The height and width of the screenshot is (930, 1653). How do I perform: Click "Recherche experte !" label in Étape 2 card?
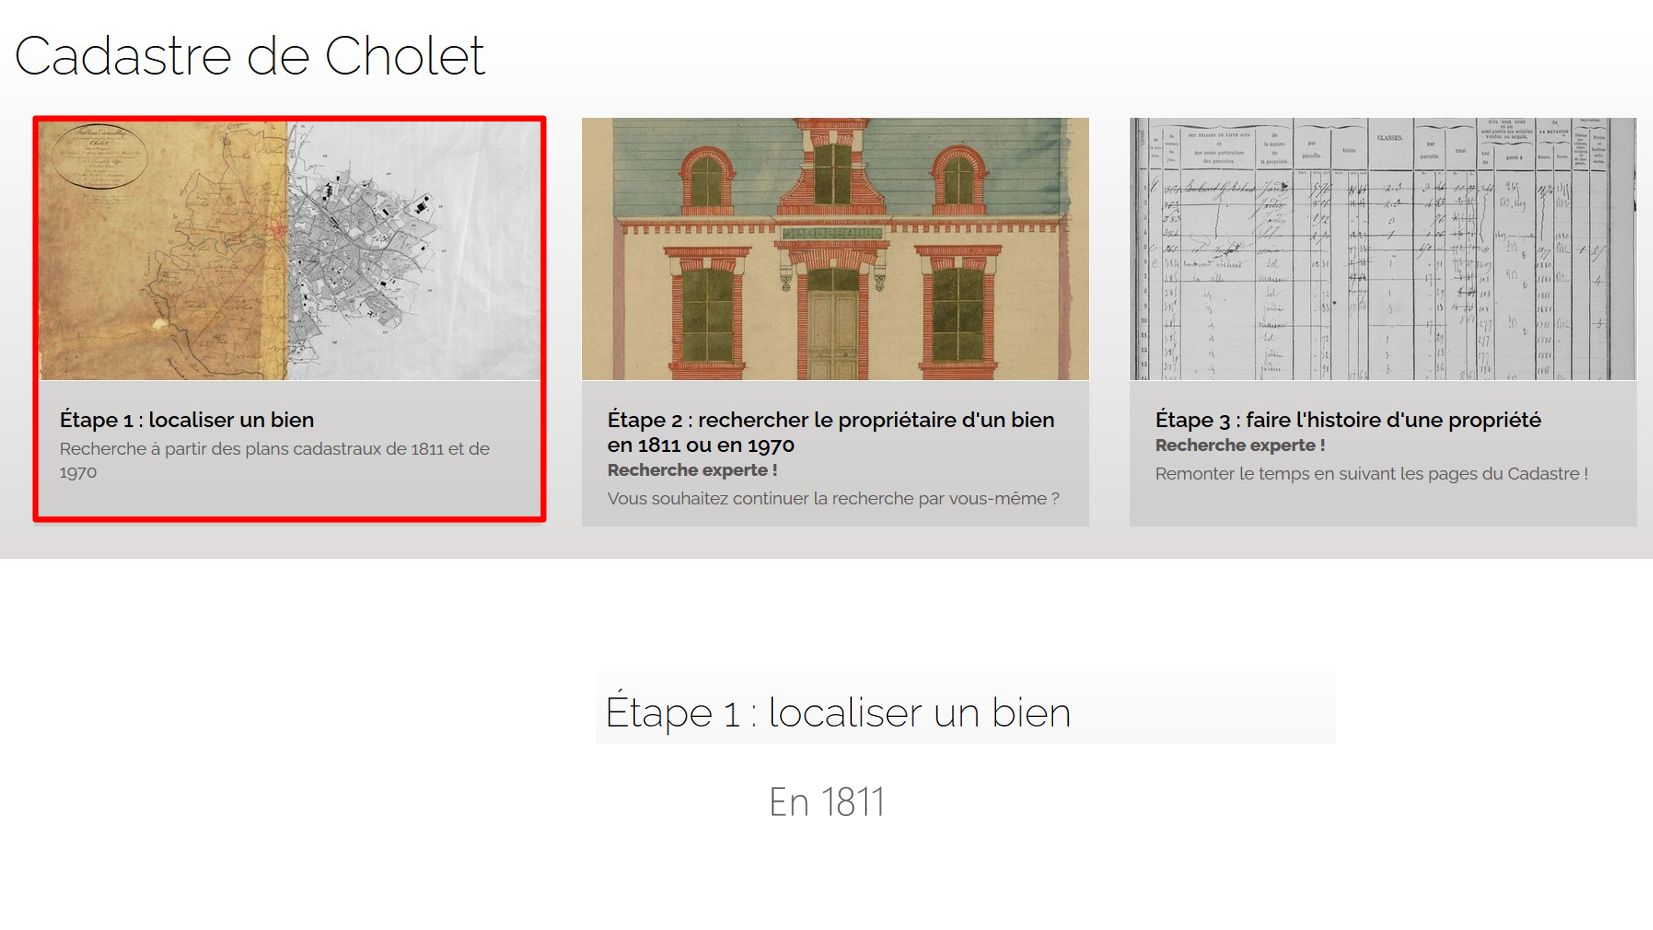click(x=692, y=470)
